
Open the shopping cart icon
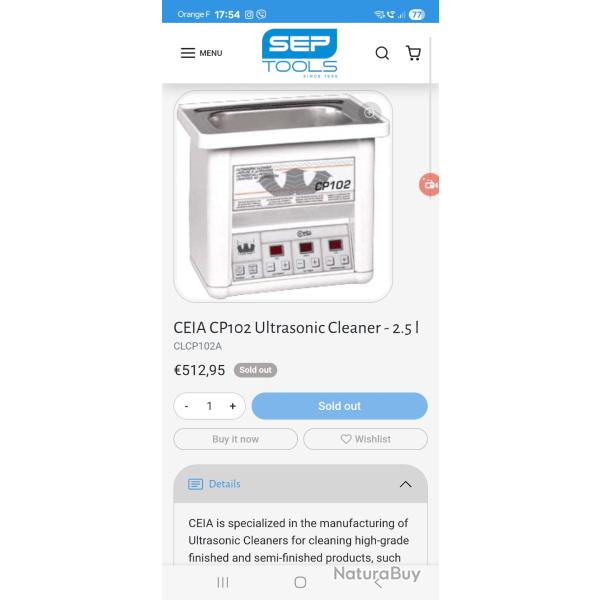[x=413, y=53]
